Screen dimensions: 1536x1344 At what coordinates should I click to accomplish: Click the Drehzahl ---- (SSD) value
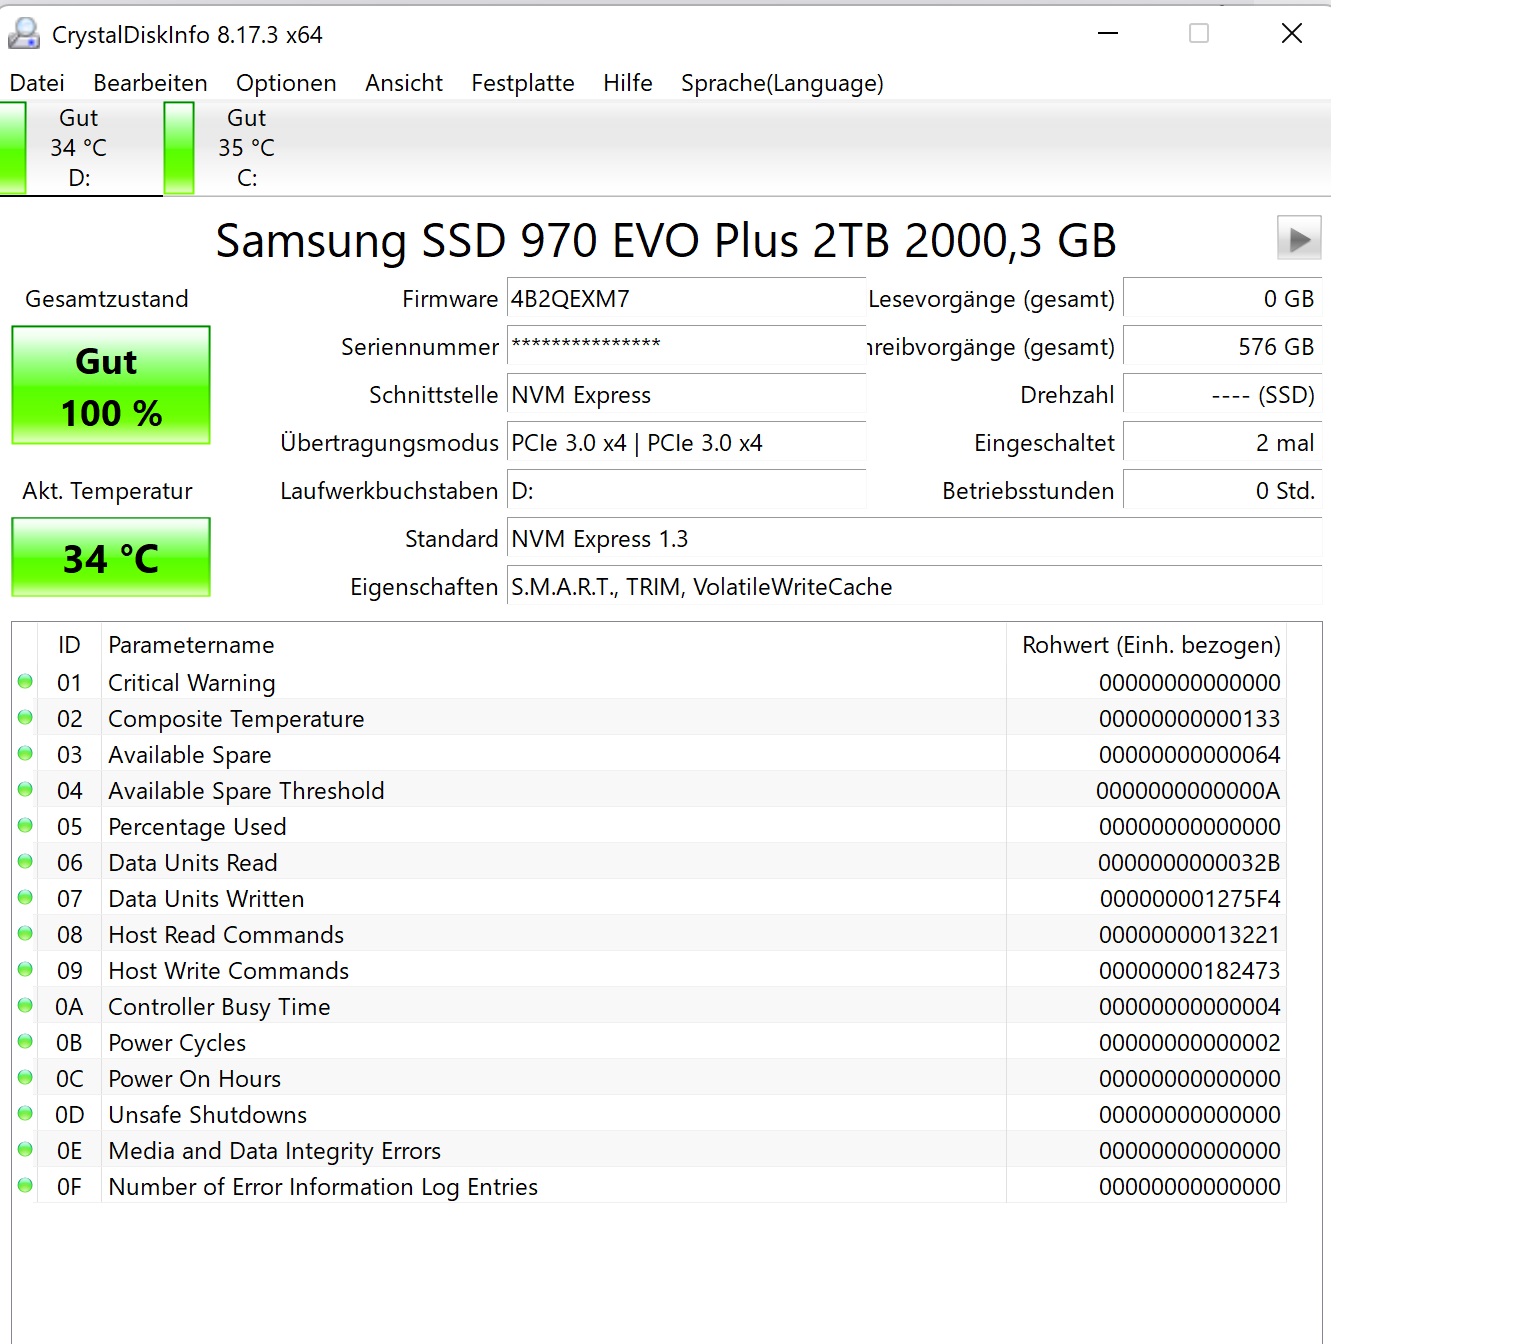[1222, 394]
